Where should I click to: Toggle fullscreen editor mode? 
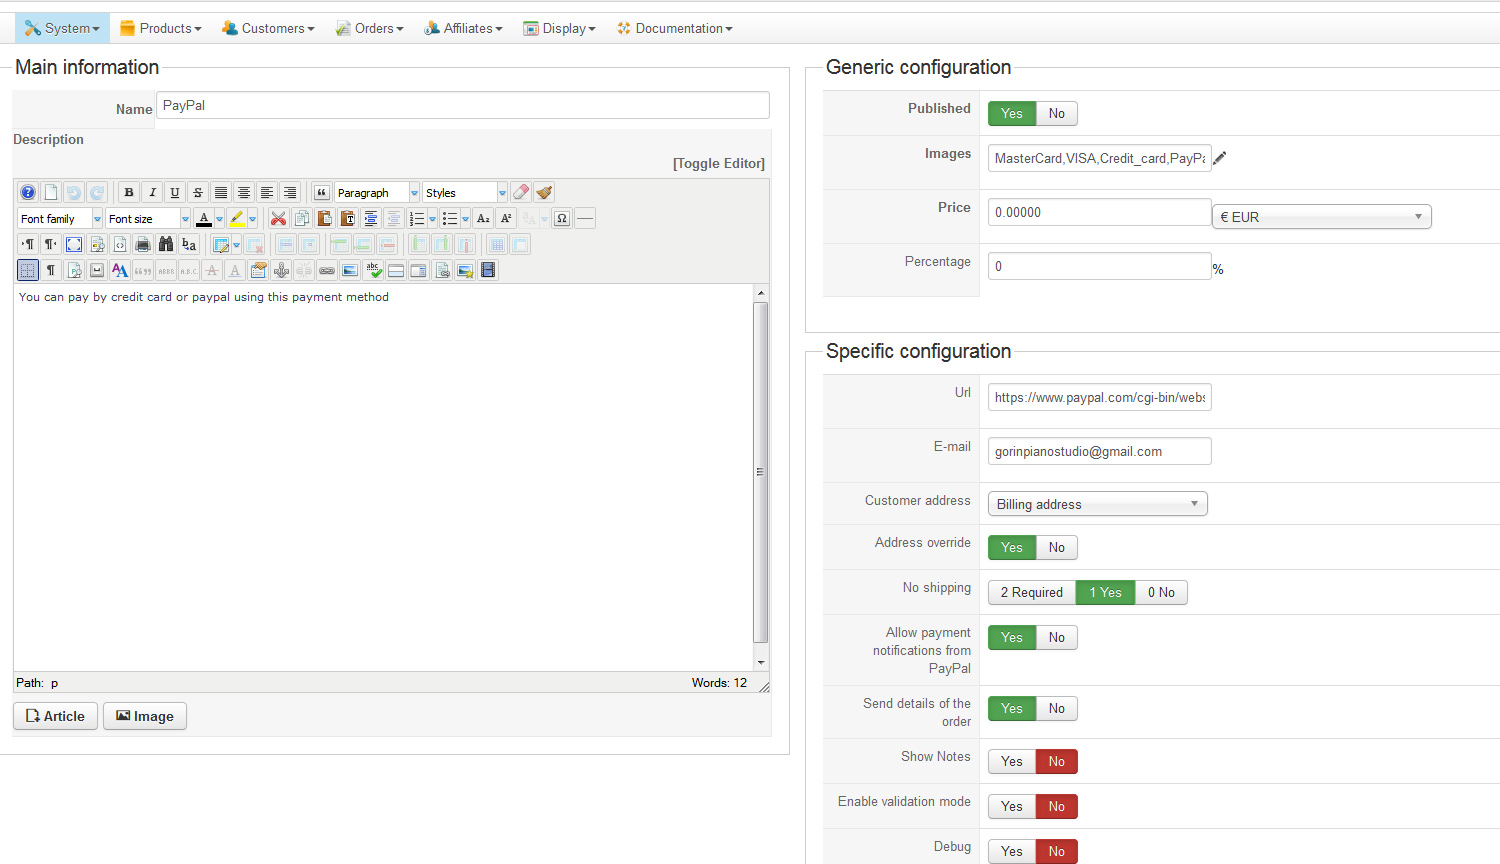pos(74,245)
